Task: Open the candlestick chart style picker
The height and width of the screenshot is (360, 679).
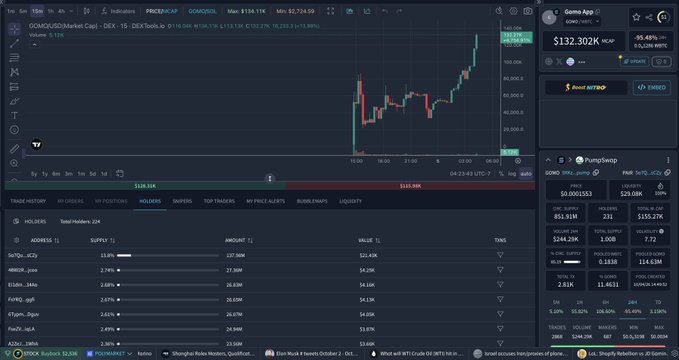Action: click(87, 11)
